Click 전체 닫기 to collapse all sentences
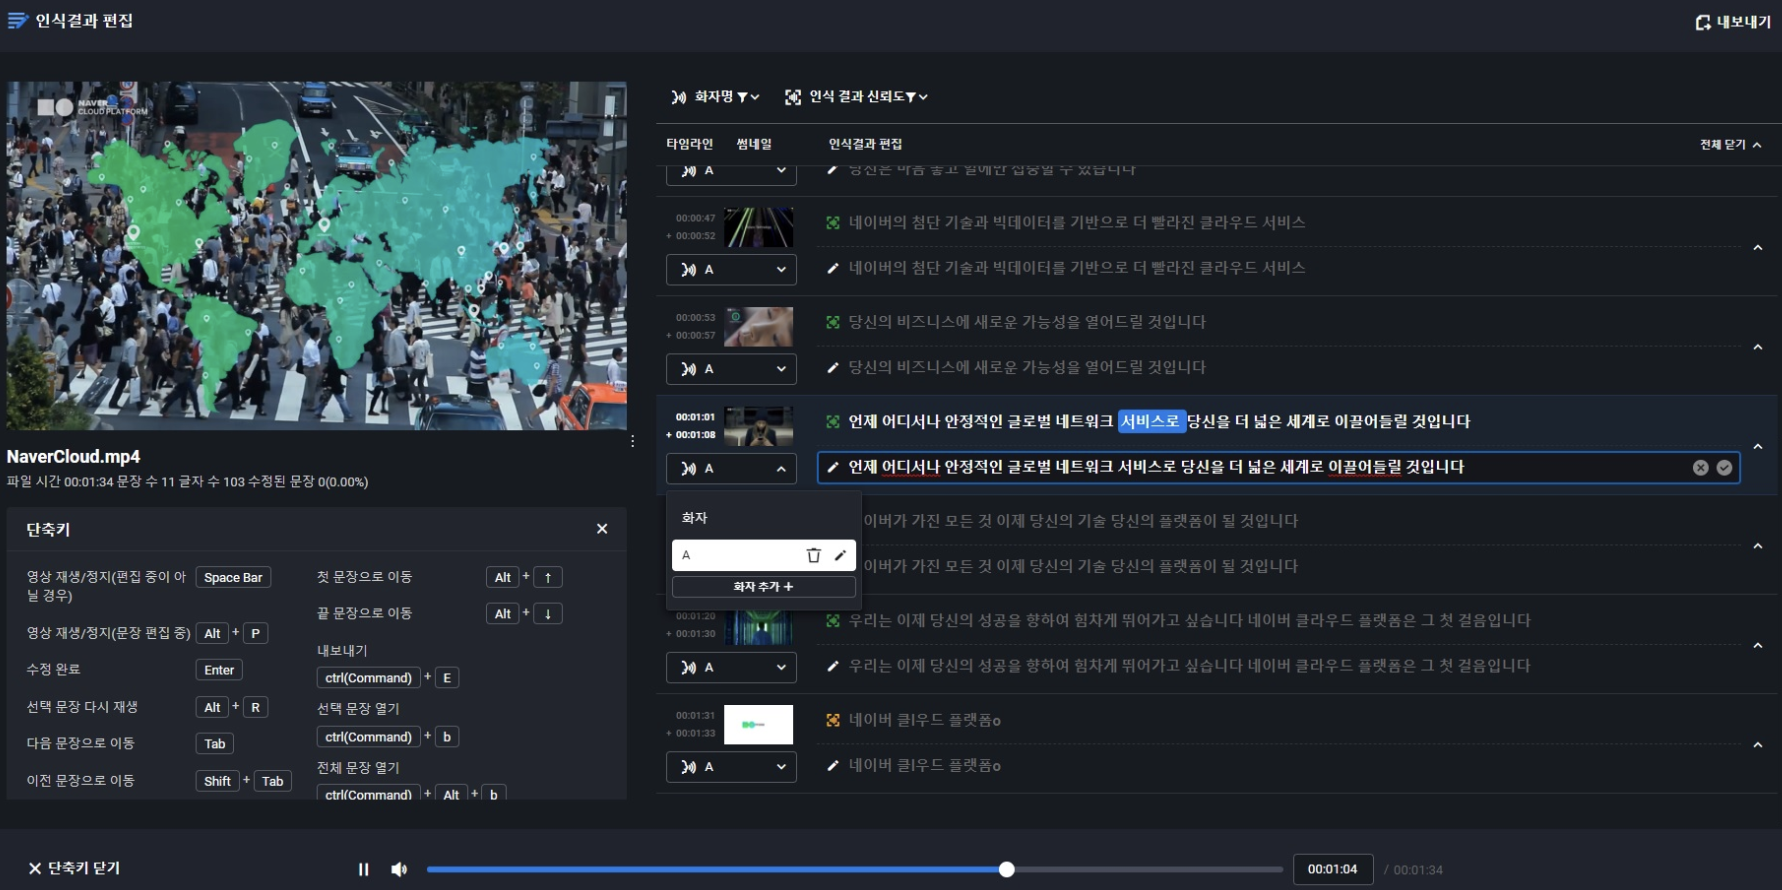 (1730, 145)
